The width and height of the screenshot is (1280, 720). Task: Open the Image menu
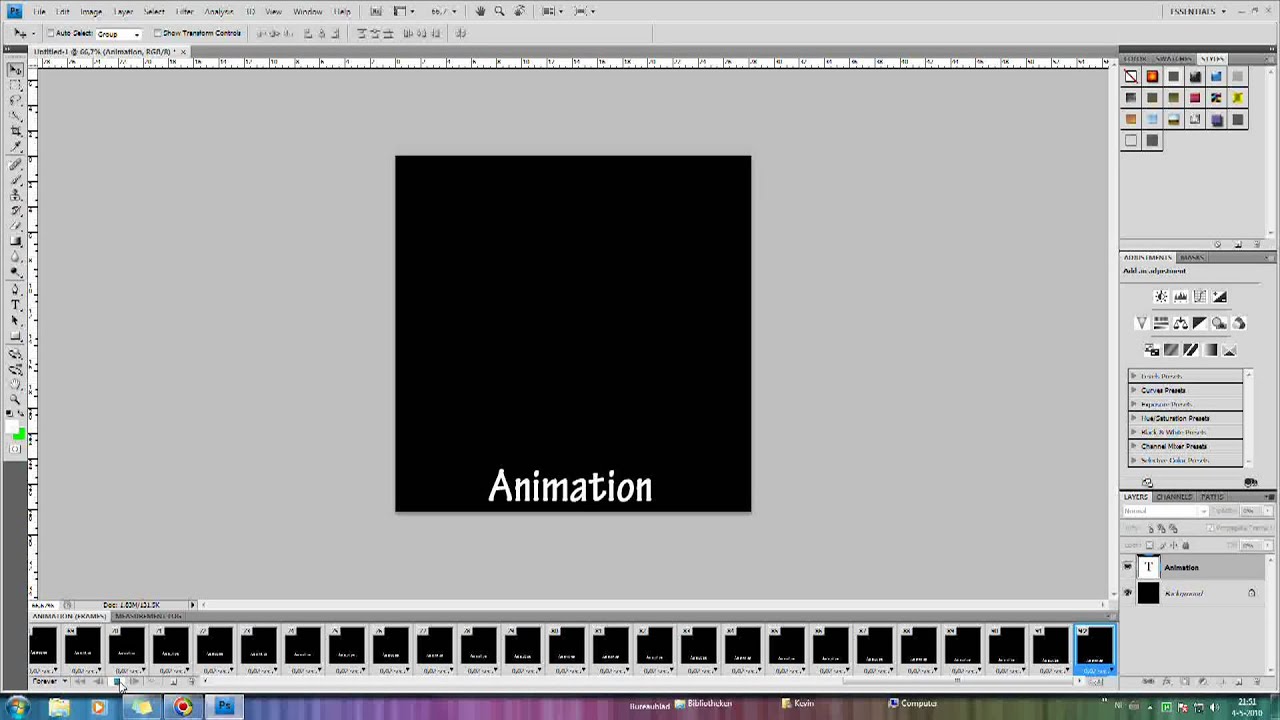[91, 11]
